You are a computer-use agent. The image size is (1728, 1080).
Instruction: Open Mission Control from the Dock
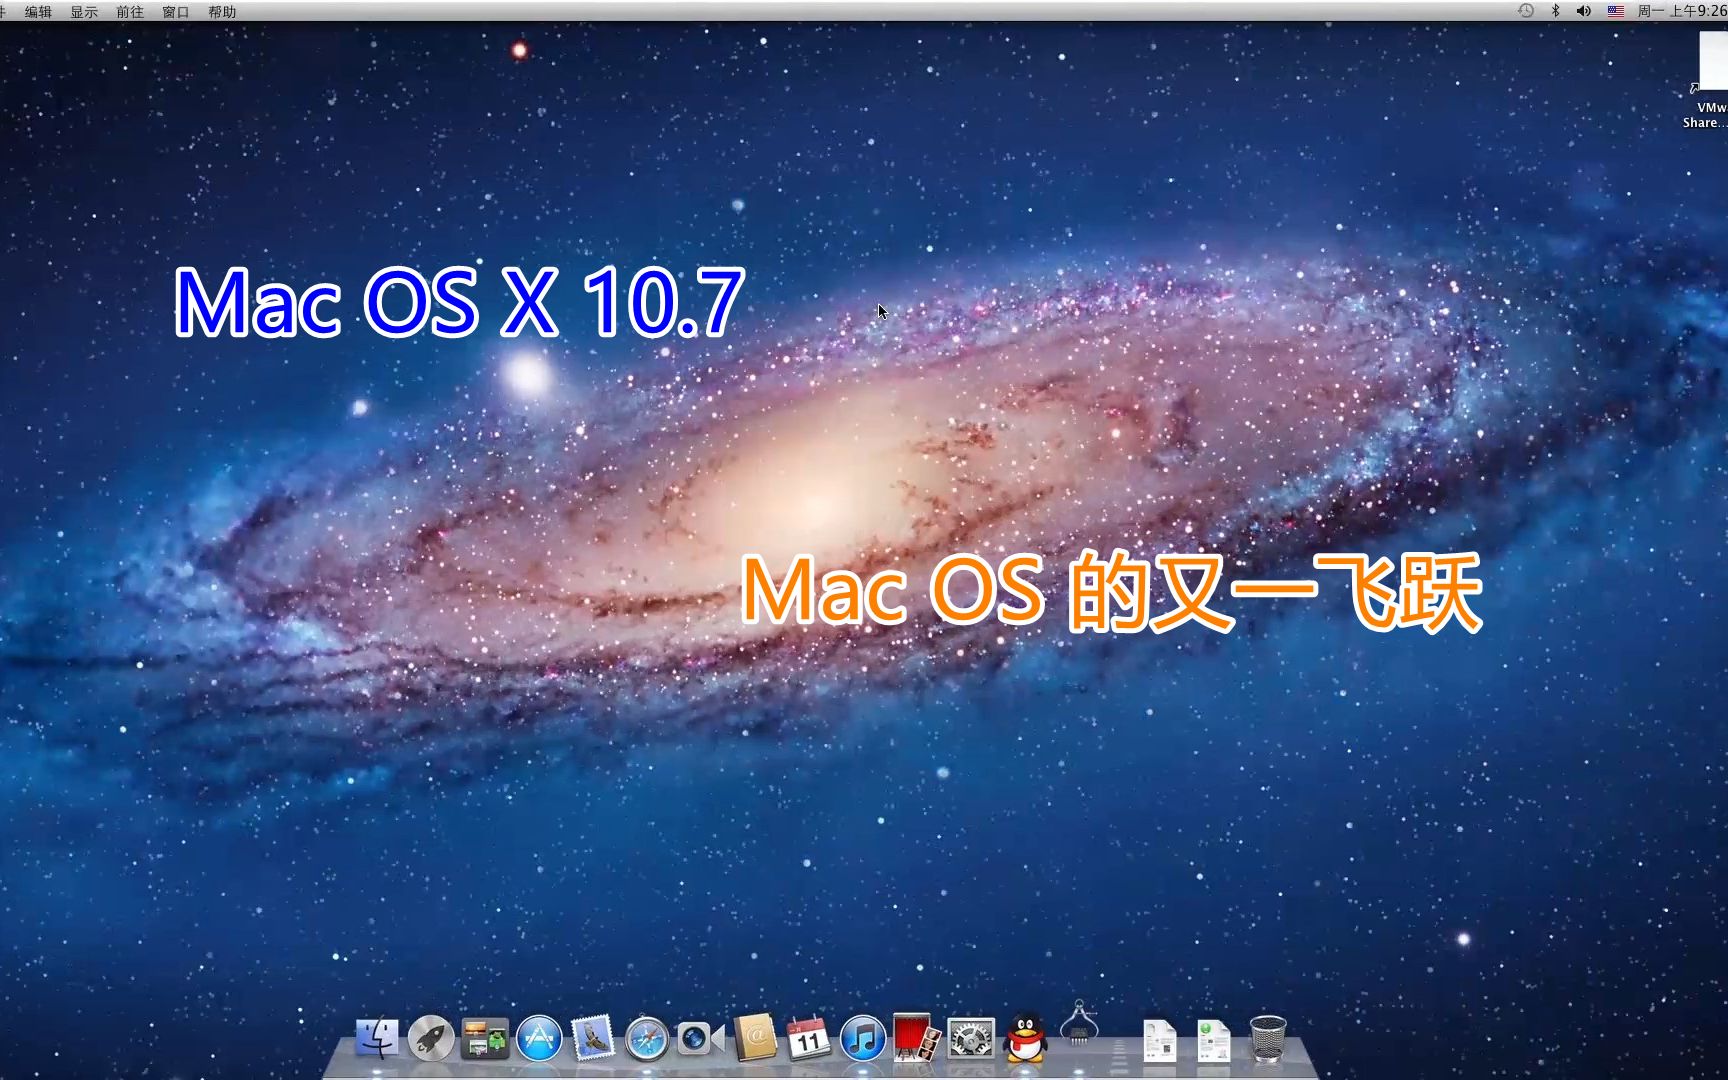[x=485, y=1039]
